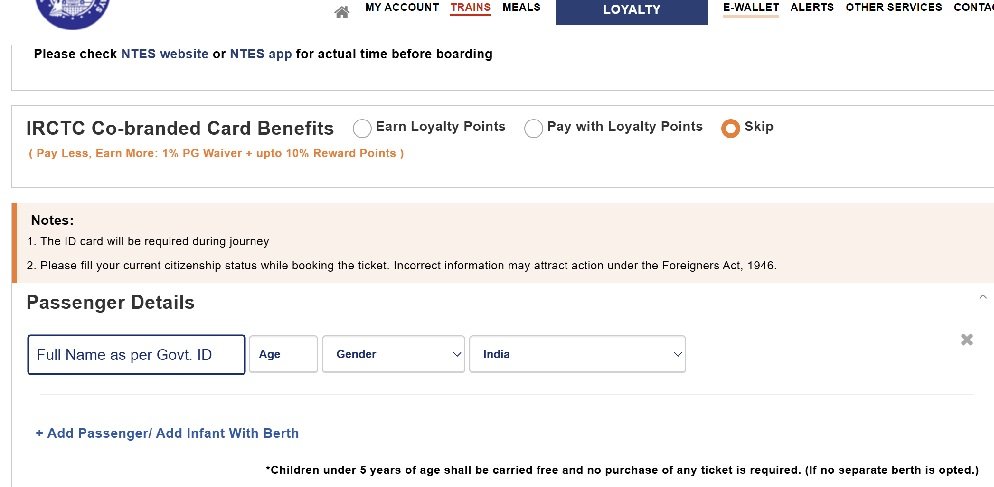
Task: Open the India nationality dropdown
Action: (x=577, y=354)
